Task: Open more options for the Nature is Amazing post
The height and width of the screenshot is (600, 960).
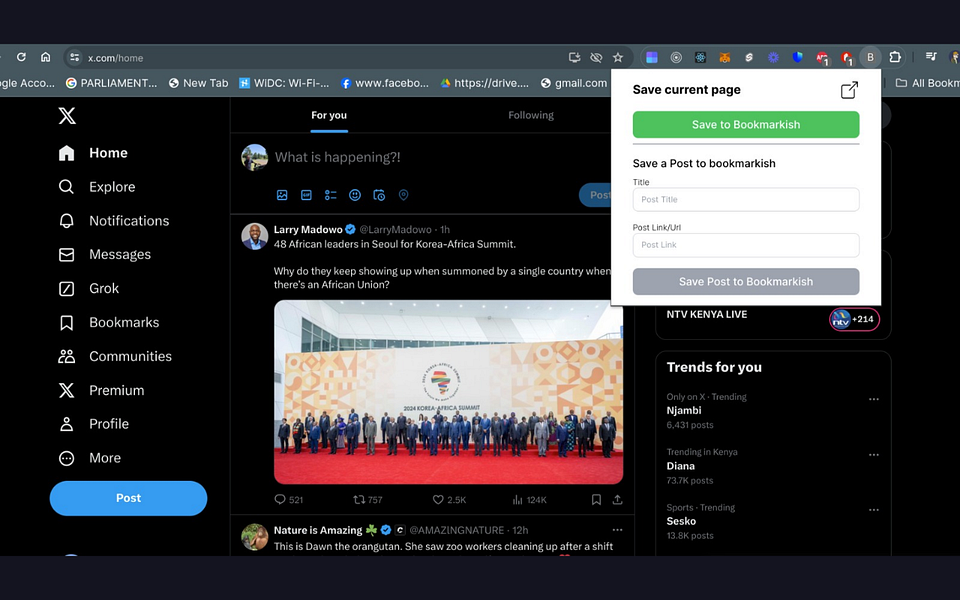Action: click(617, 530)
